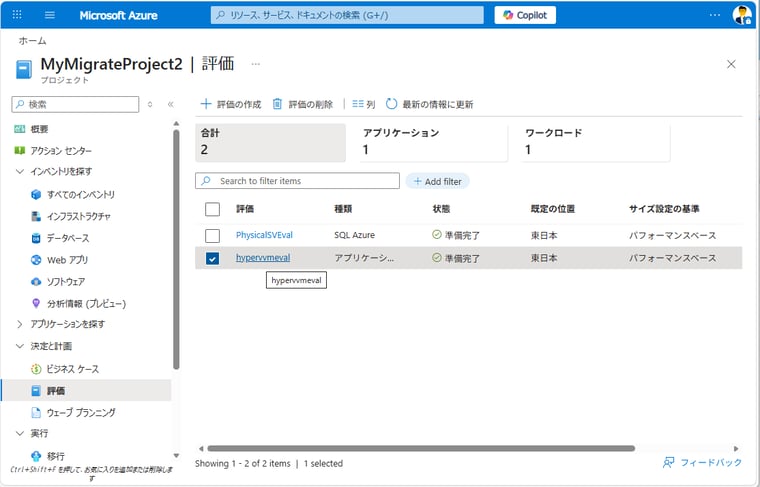760x487 pixels.
Task: Click the MyMigrateProject2 project icon
Action: [24, 69]
